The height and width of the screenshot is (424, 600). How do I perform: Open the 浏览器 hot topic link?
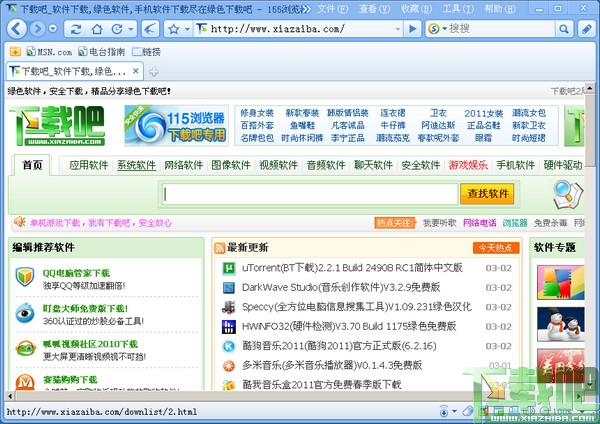515,223
